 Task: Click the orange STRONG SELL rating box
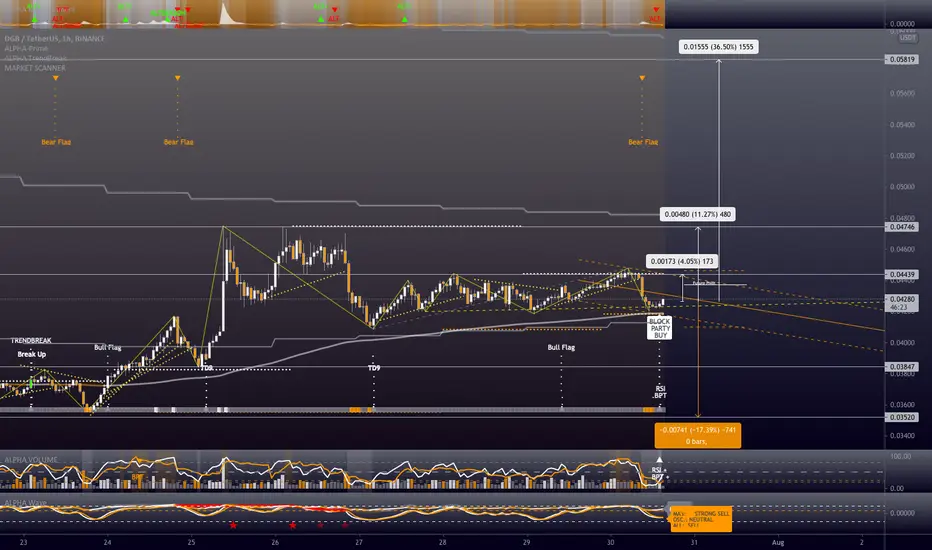click(701, 519)
